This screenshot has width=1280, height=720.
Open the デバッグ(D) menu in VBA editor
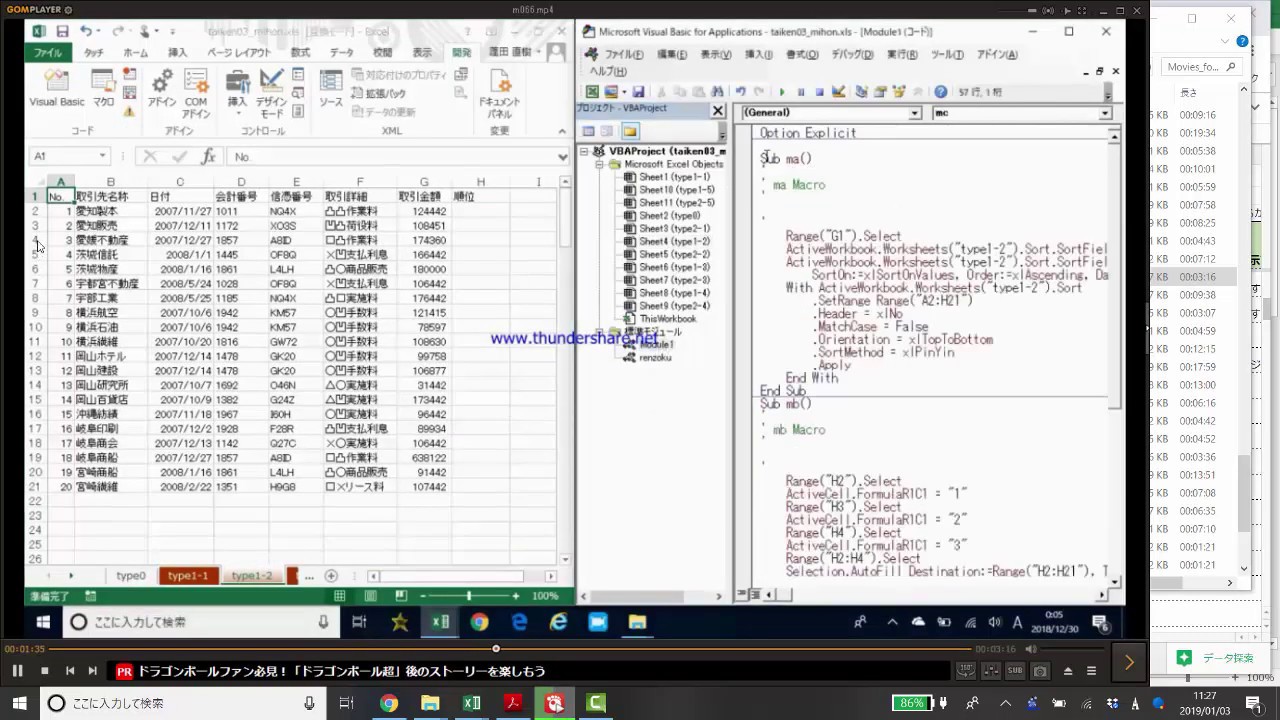[852, 55]
